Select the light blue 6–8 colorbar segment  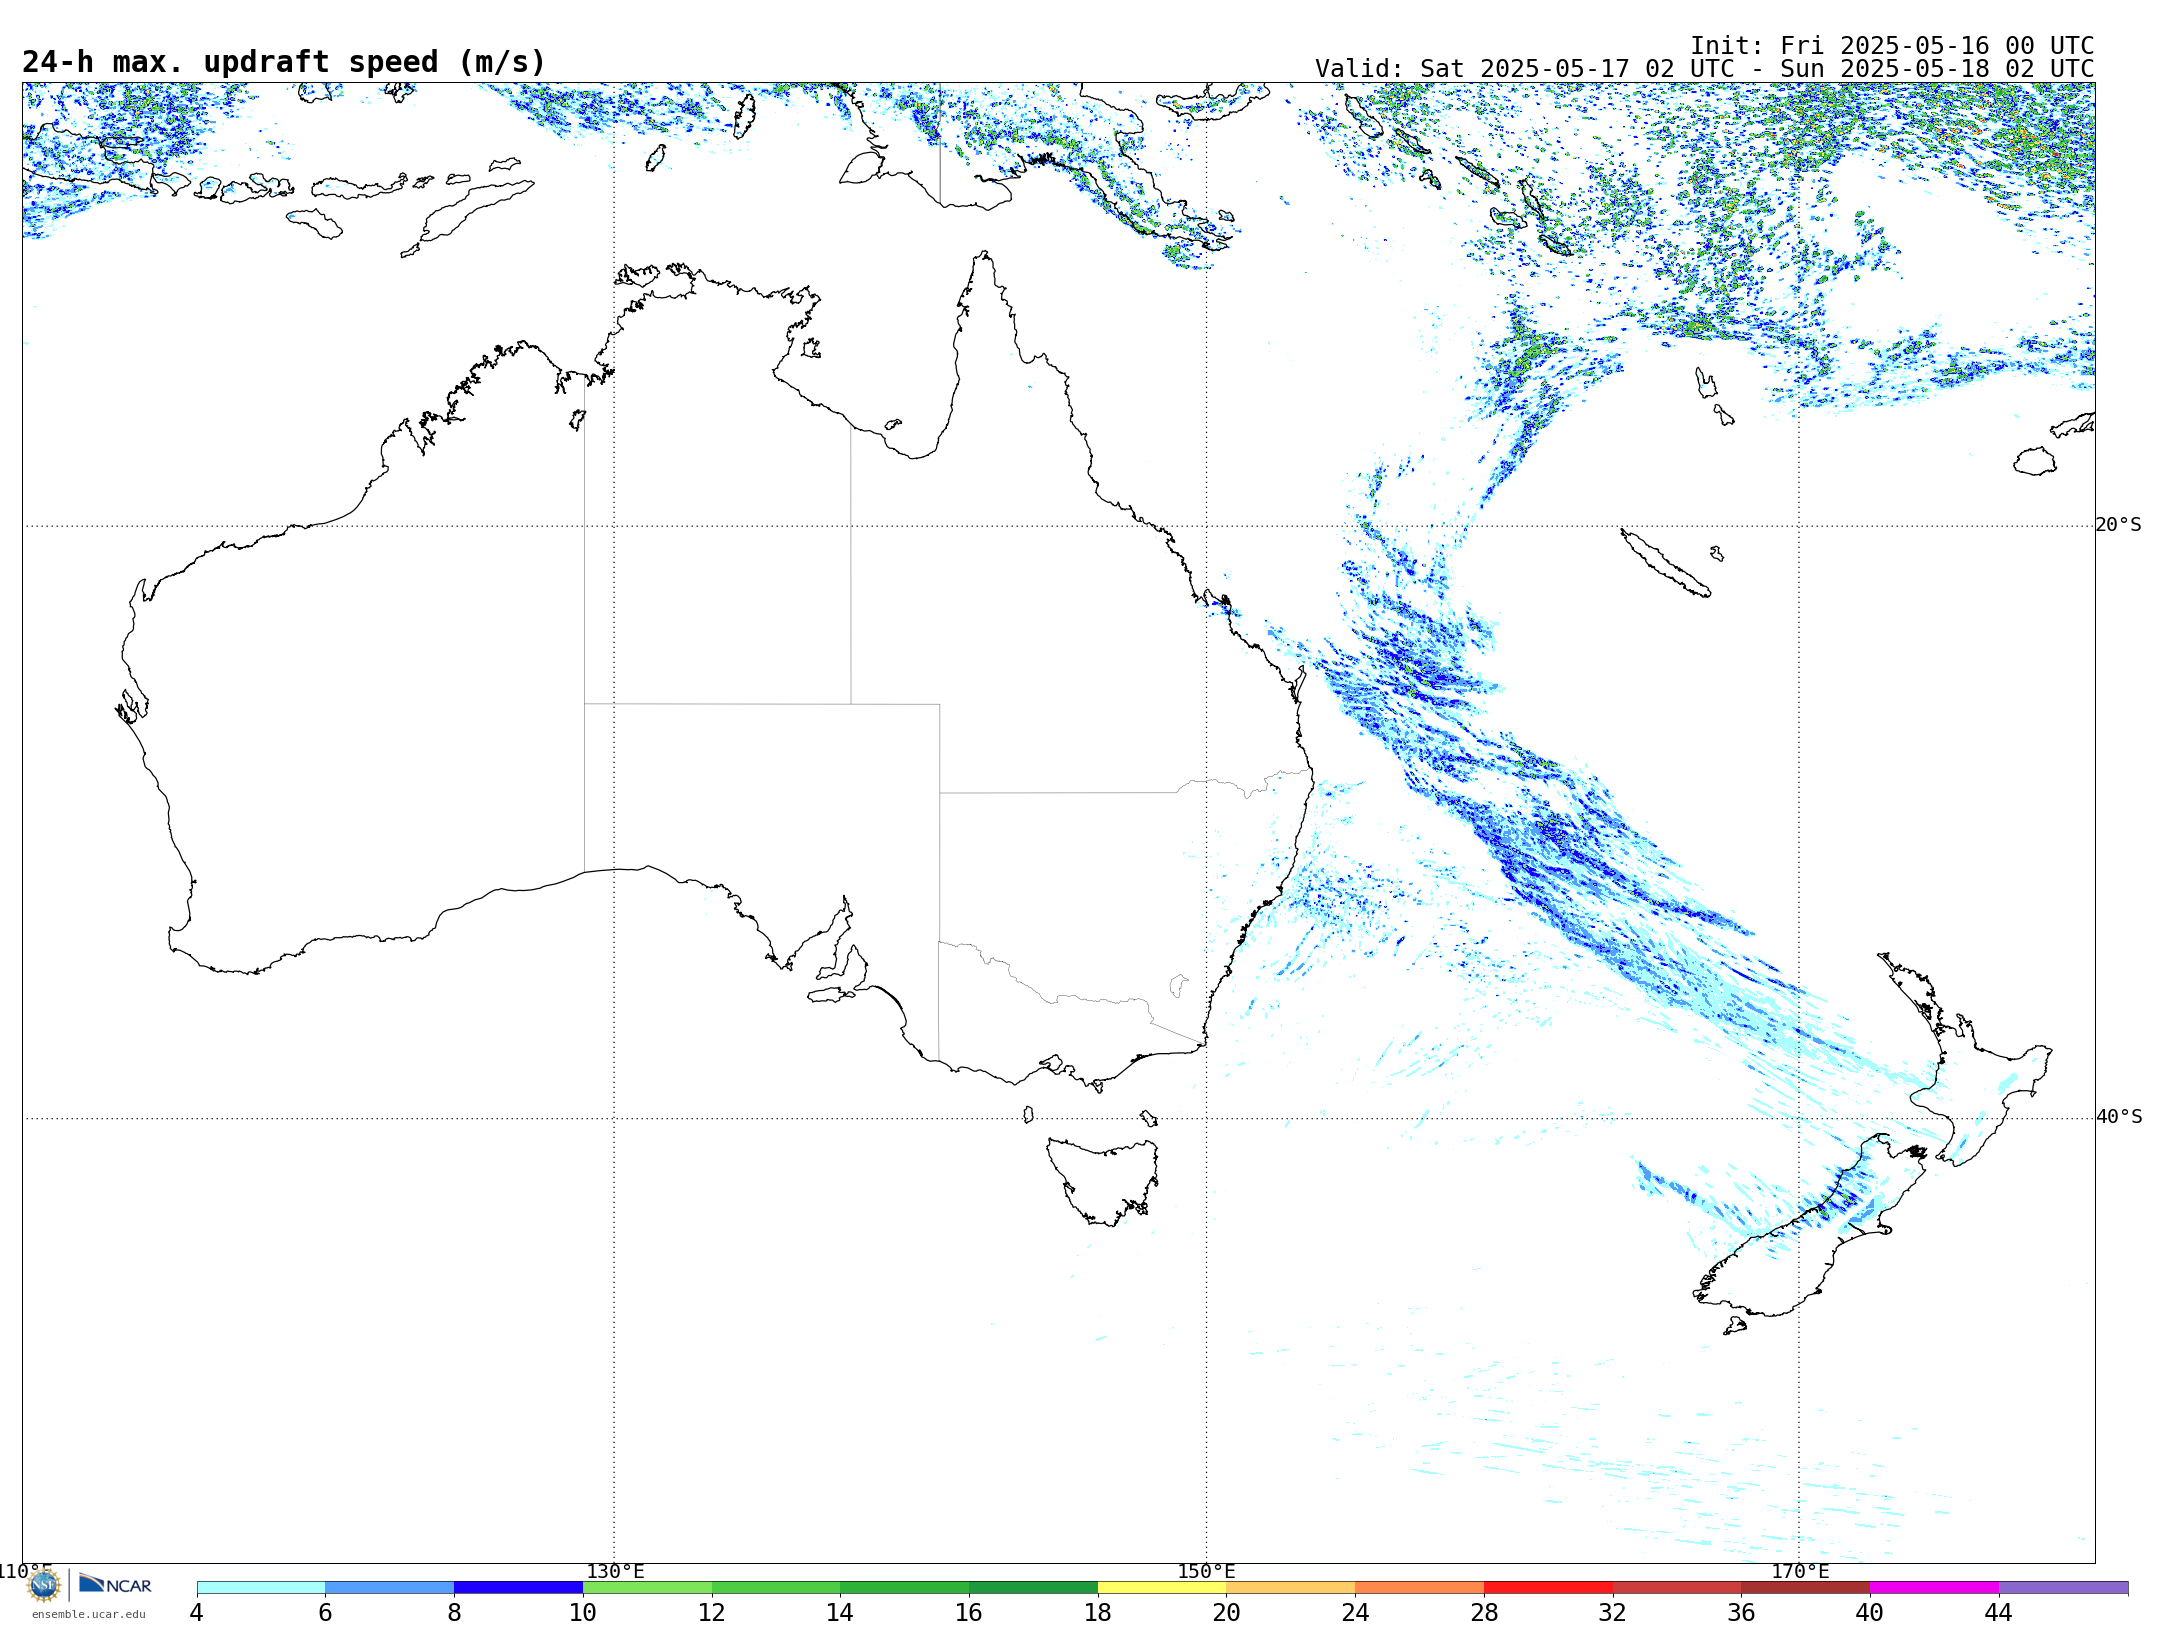[390, 1588]
